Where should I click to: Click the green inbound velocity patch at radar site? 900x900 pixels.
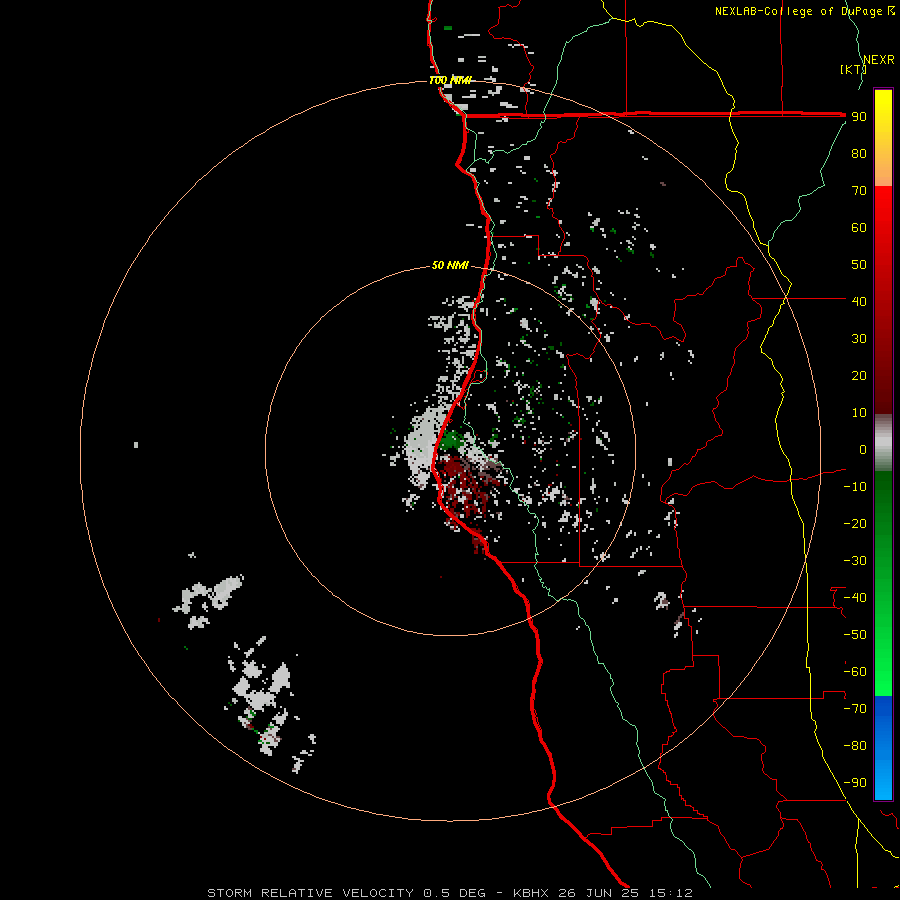click(x=452, y=440)
